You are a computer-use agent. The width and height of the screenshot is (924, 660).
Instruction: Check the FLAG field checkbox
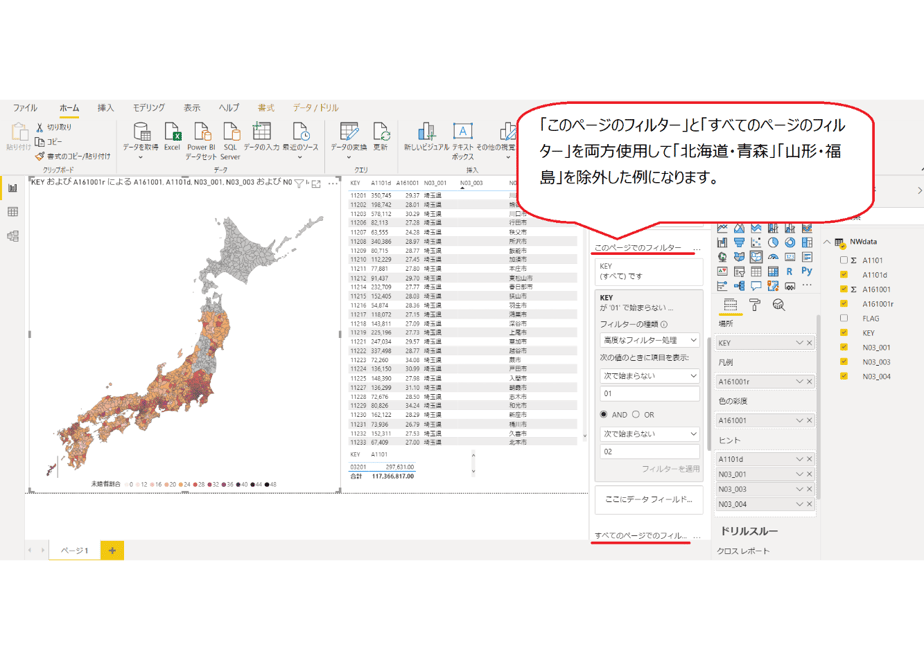point(843,318)
